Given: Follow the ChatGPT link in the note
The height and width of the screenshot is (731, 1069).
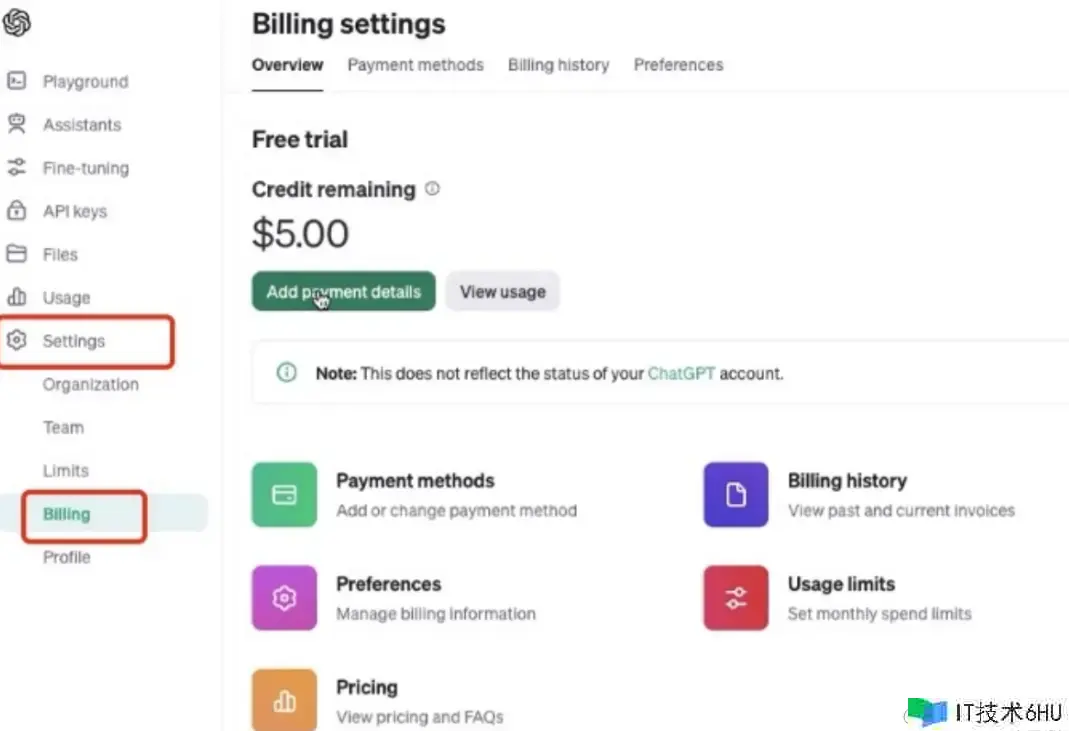Looking at the screenshot, I should pos(681,374).
